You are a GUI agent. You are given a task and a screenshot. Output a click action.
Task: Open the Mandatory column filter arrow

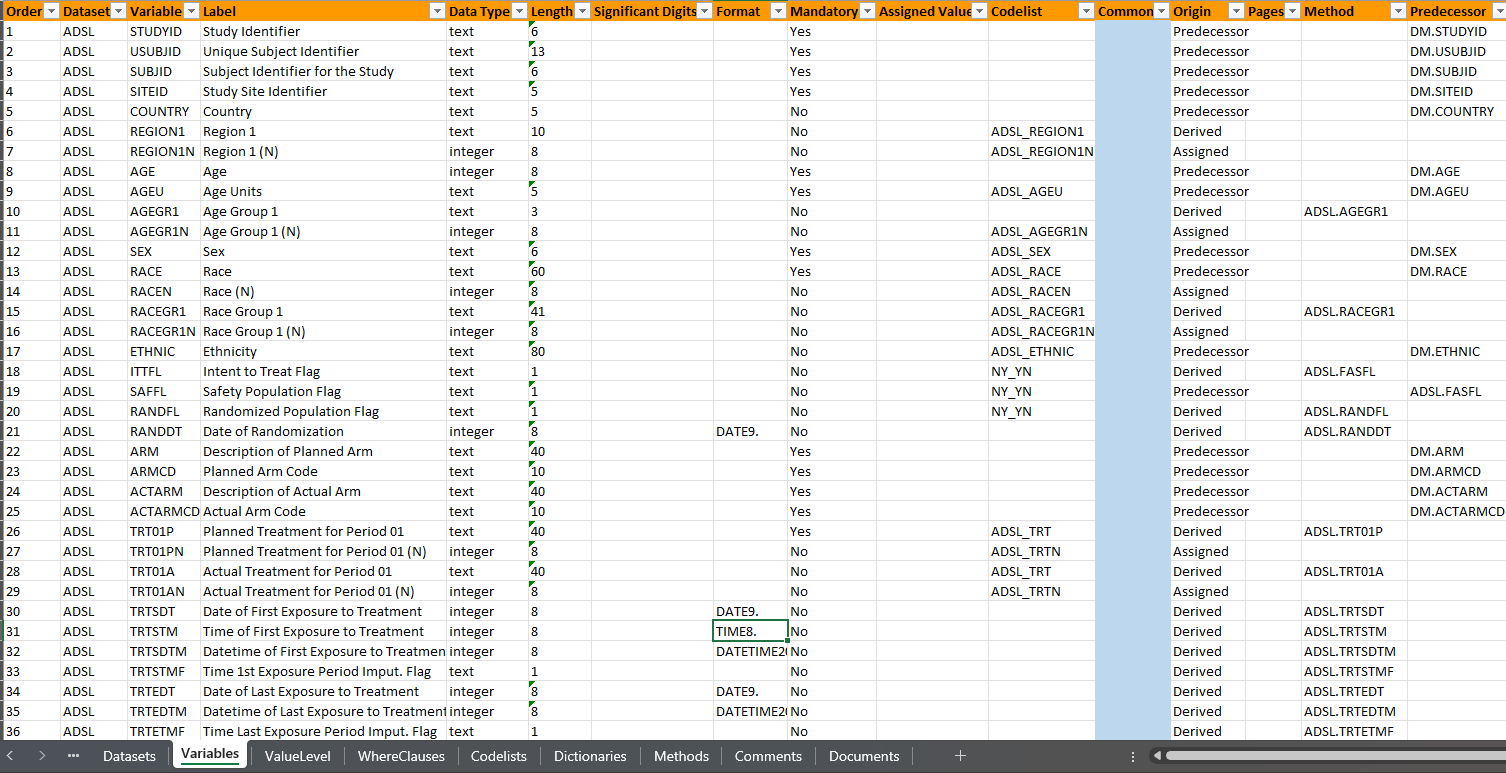867,11
